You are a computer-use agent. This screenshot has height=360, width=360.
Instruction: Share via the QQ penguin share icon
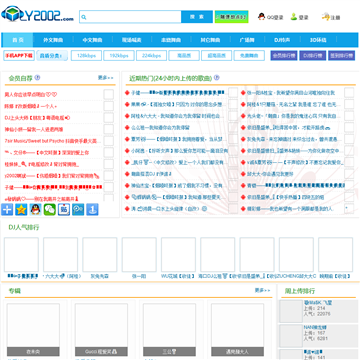point(36,209)
